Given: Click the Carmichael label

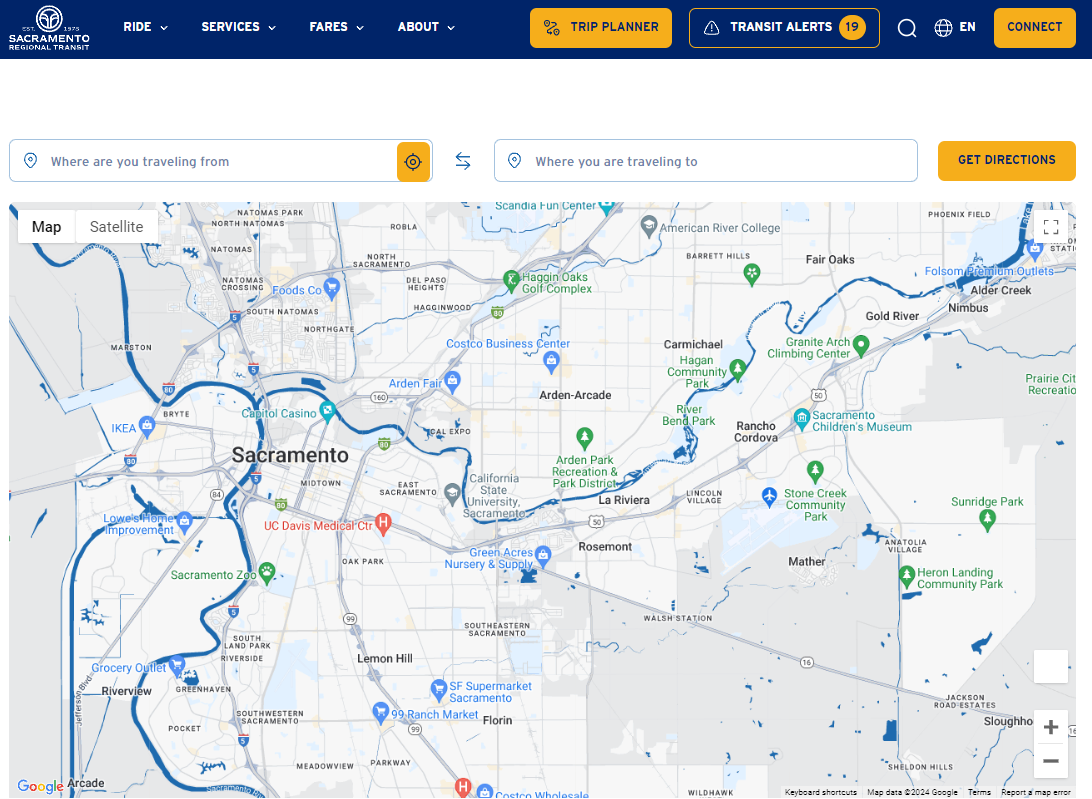Looking at the screenshot, I should (693, 344).
